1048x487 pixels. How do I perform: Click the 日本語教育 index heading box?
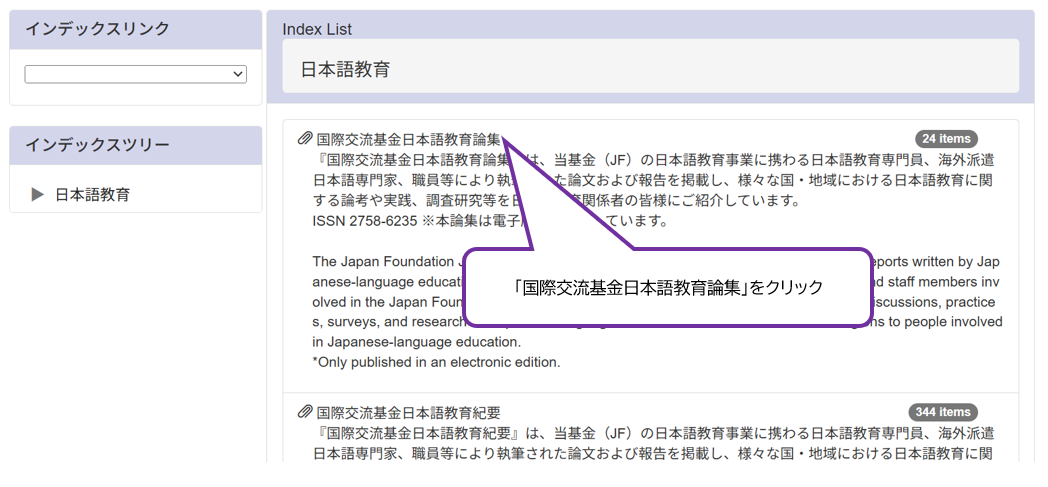point(650,66)
